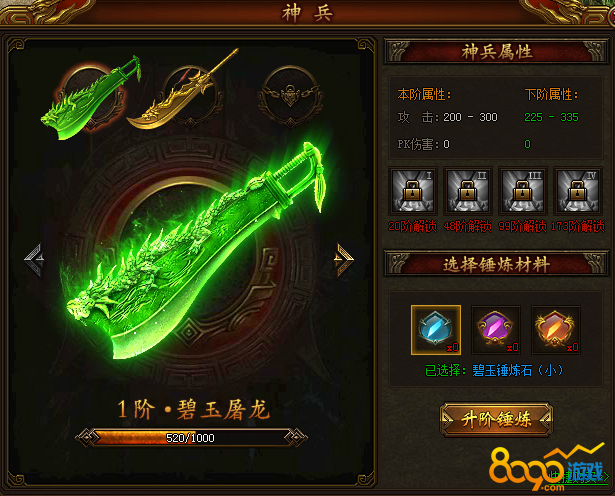Click locked skill slot I (20阶解锁)
This screenshot has width=615, height=496.
click(x=413, y=191)
